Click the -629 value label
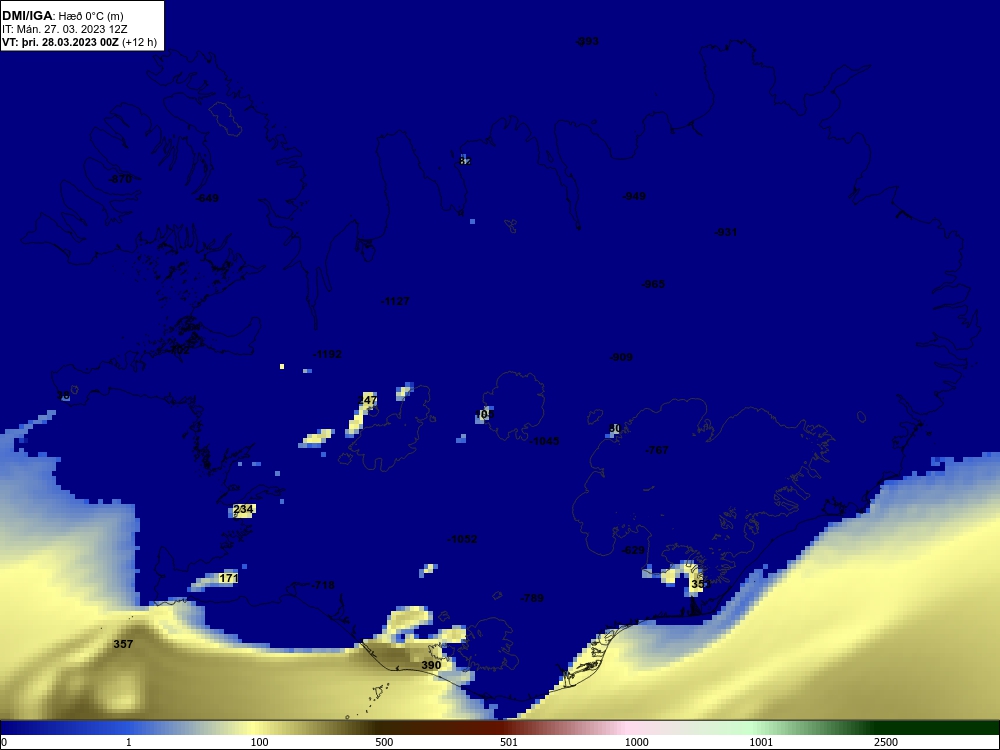 (633, 550)
